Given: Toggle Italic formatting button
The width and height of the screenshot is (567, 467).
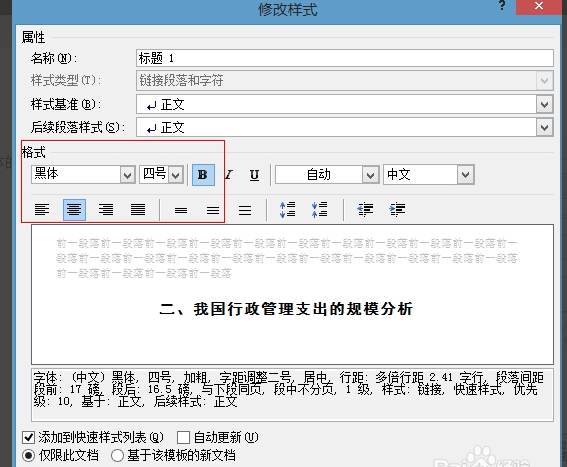Looking at the screenshot, I should tap(229, 175).
